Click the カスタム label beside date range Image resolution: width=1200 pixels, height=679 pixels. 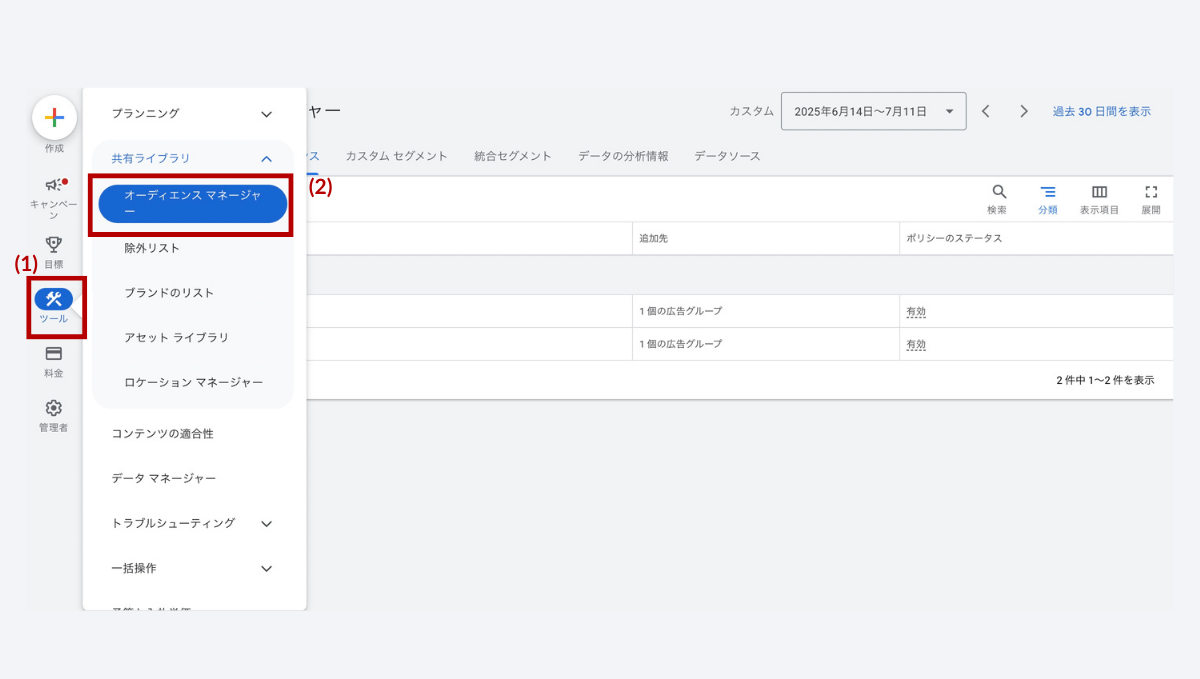tap(752, 111)
